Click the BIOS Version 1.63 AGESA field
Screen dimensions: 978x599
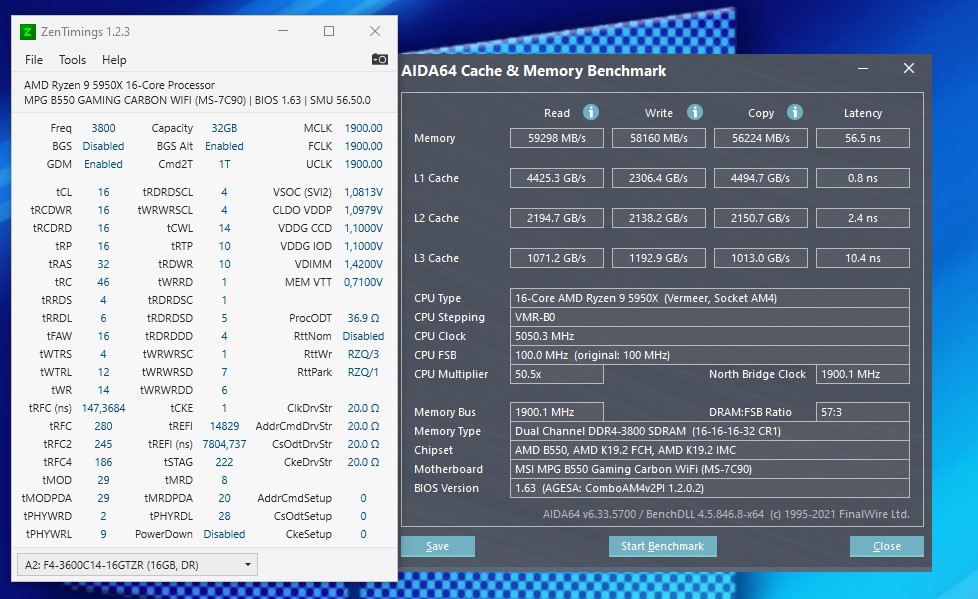tap(710, 488)
